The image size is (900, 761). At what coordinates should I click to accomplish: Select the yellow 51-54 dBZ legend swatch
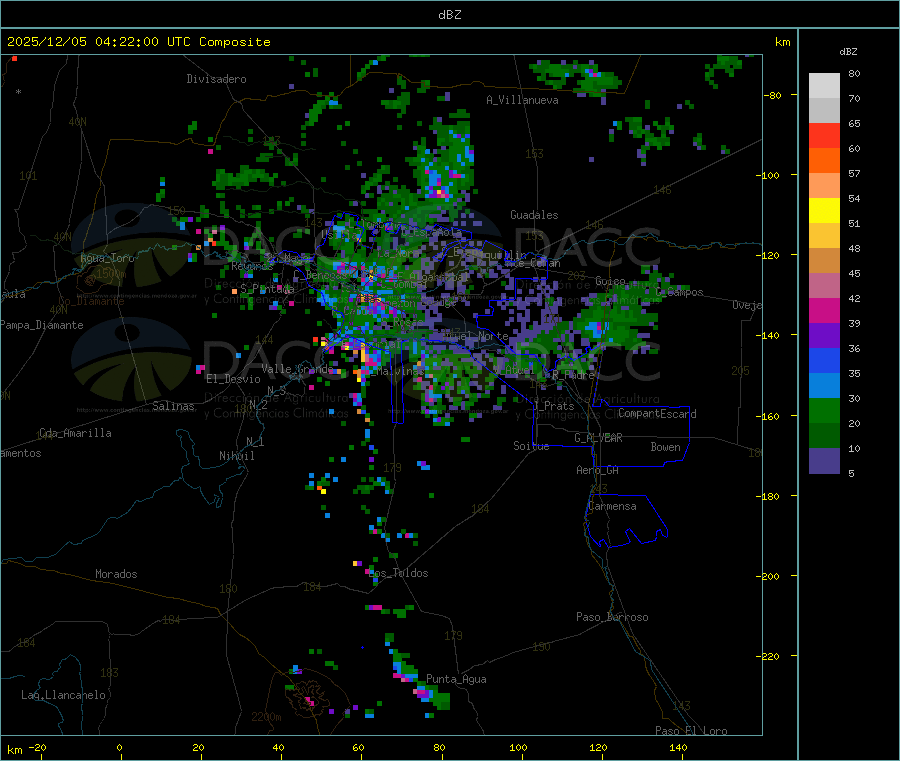pyautogui.click(x=824, y=211)
